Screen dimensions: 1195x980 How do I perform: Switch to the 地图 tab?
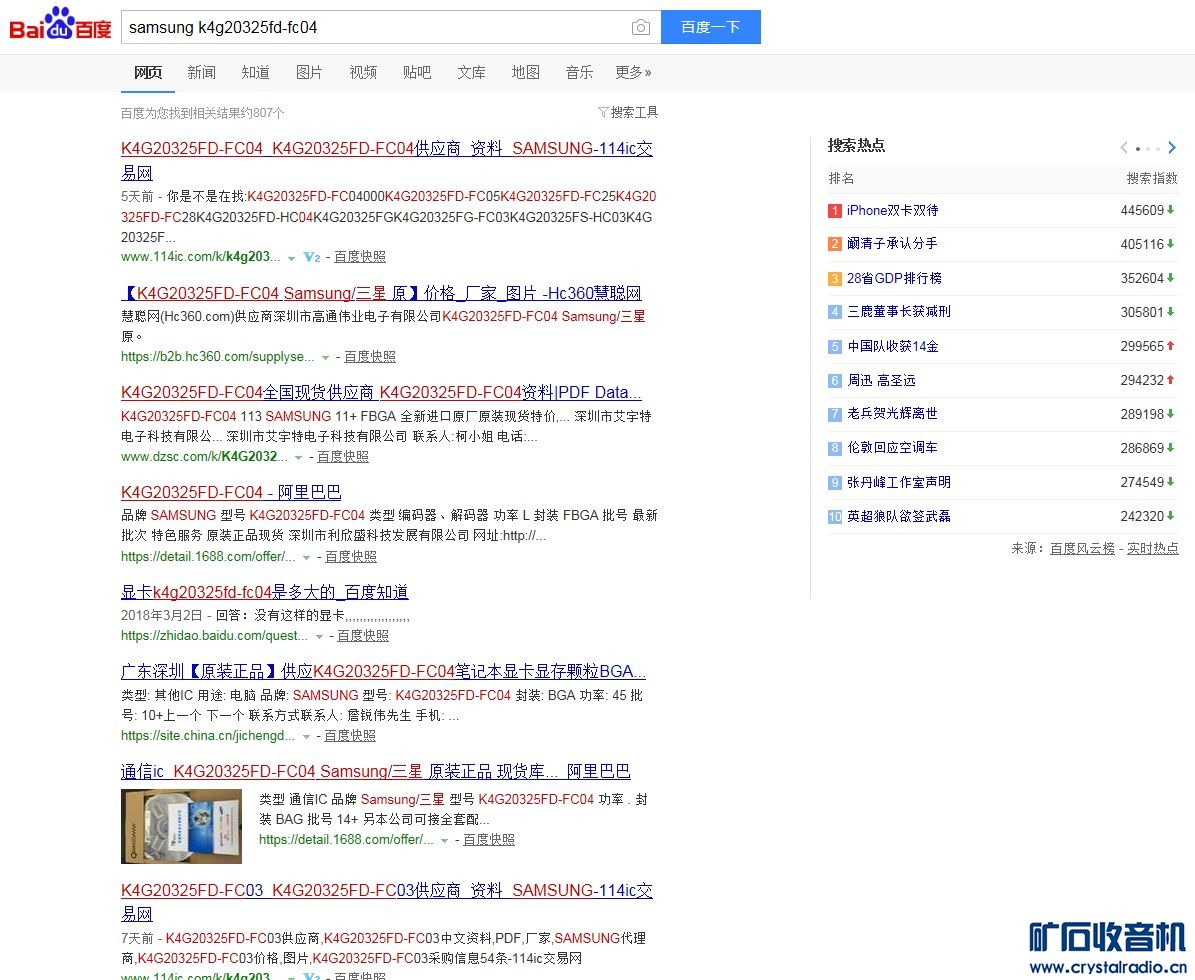tap(525, 72)
